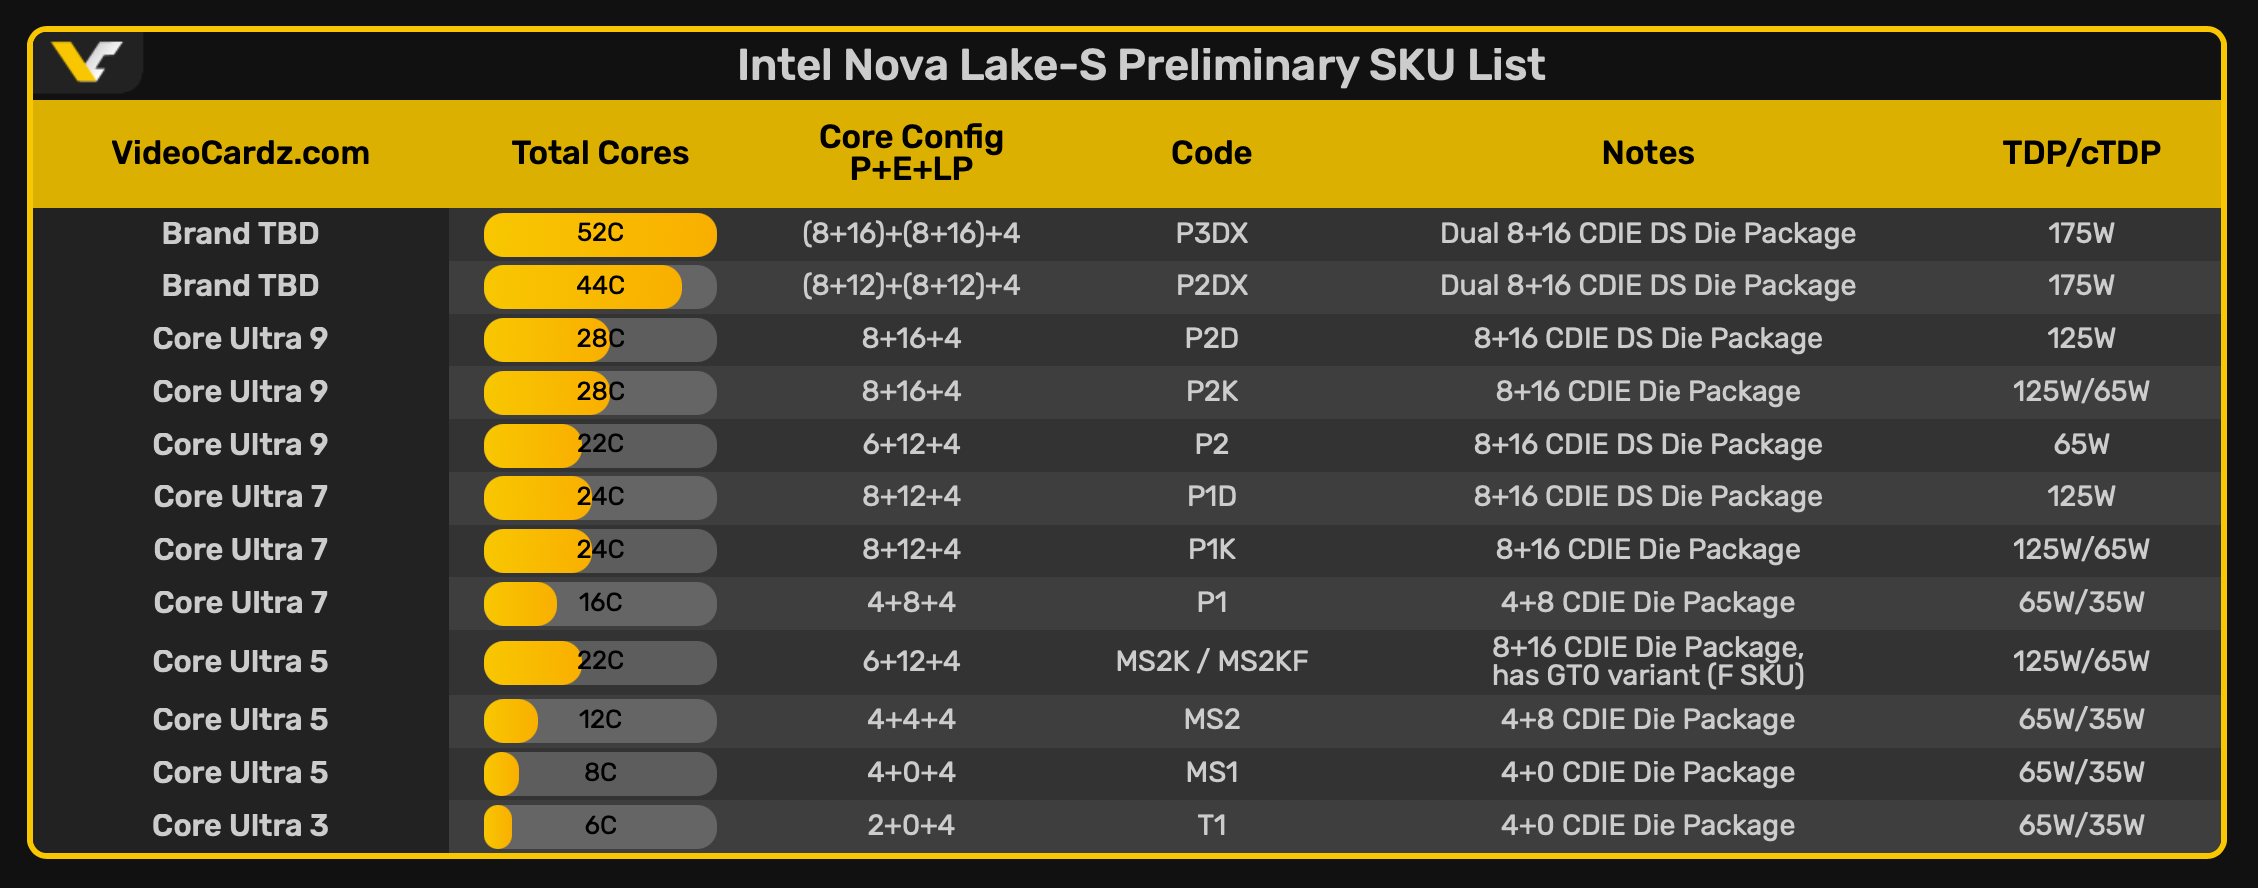This screenshot has width=2258, height=888.
Task: Click the VideoCardz.com header text
Action: point(240,153)
